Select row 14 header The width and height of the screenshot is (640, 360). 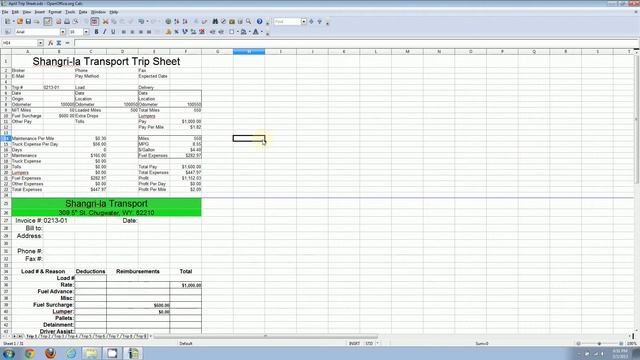[x=6, y=138]
